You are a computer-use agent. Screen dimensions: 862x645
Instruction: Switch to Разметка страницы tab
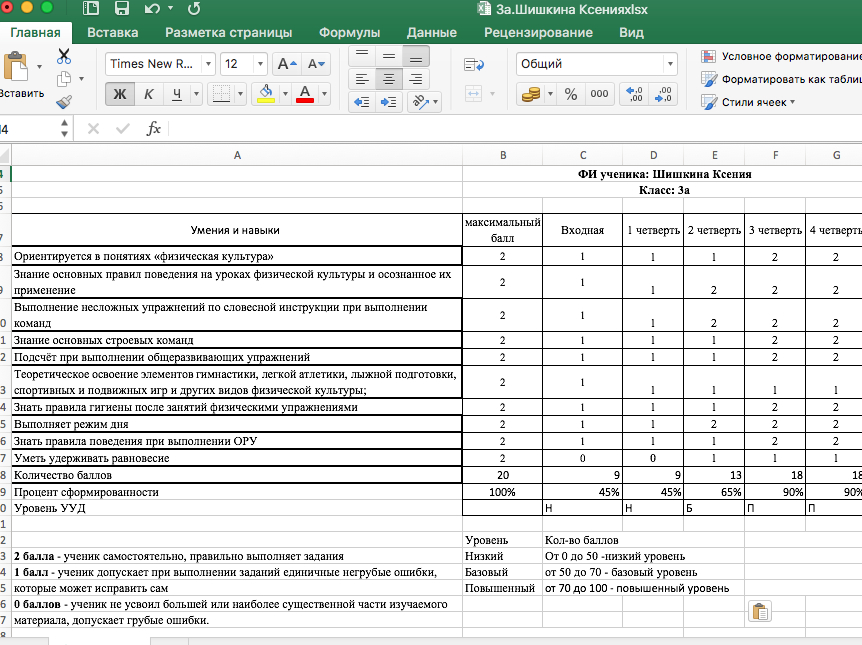(x=229, y=32)
